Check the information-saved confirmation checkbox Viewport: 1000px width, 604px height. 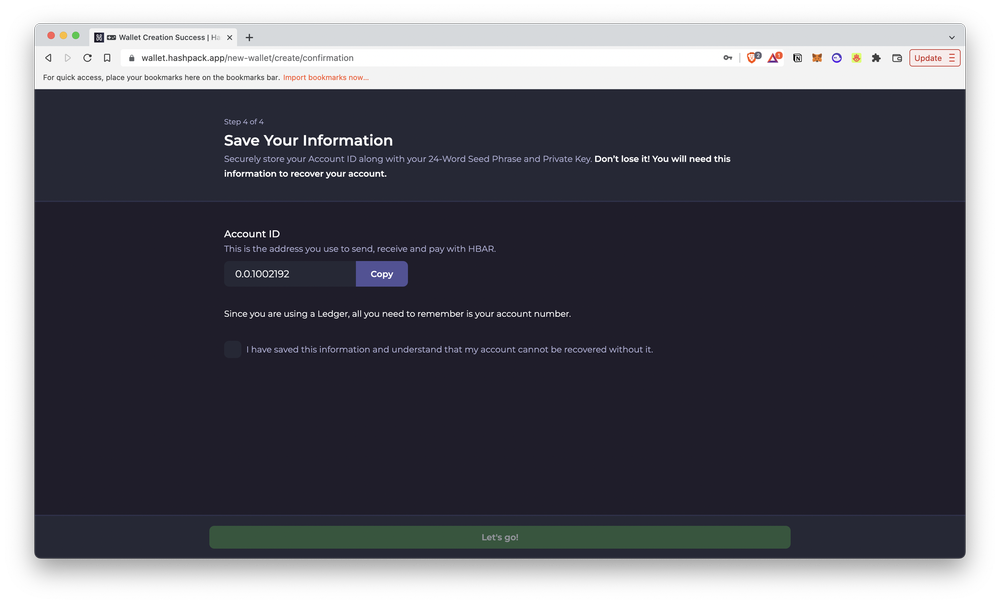tap(232, 349)
